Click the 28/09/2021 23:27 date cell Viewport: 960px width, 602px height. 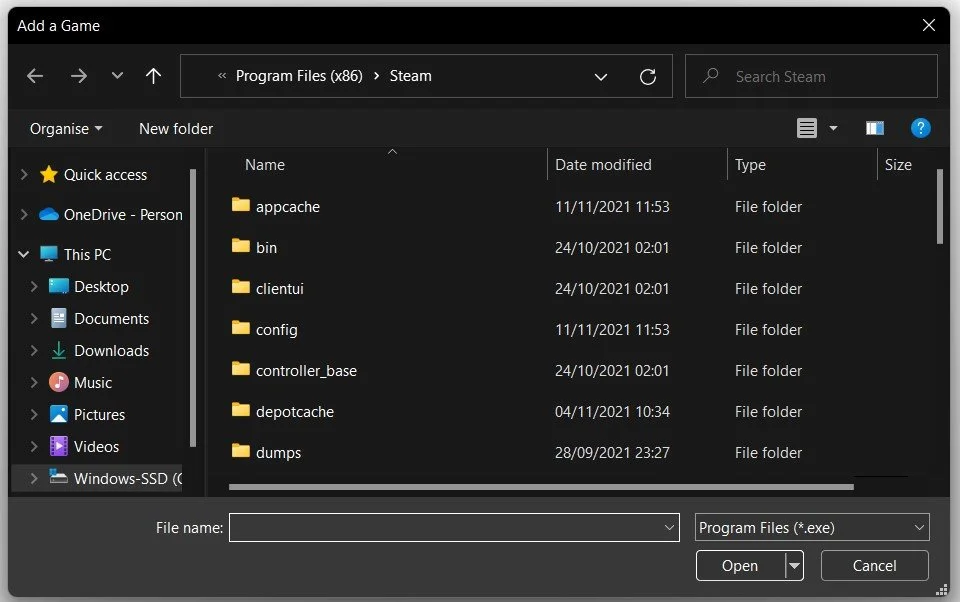[x=612, y=453]
